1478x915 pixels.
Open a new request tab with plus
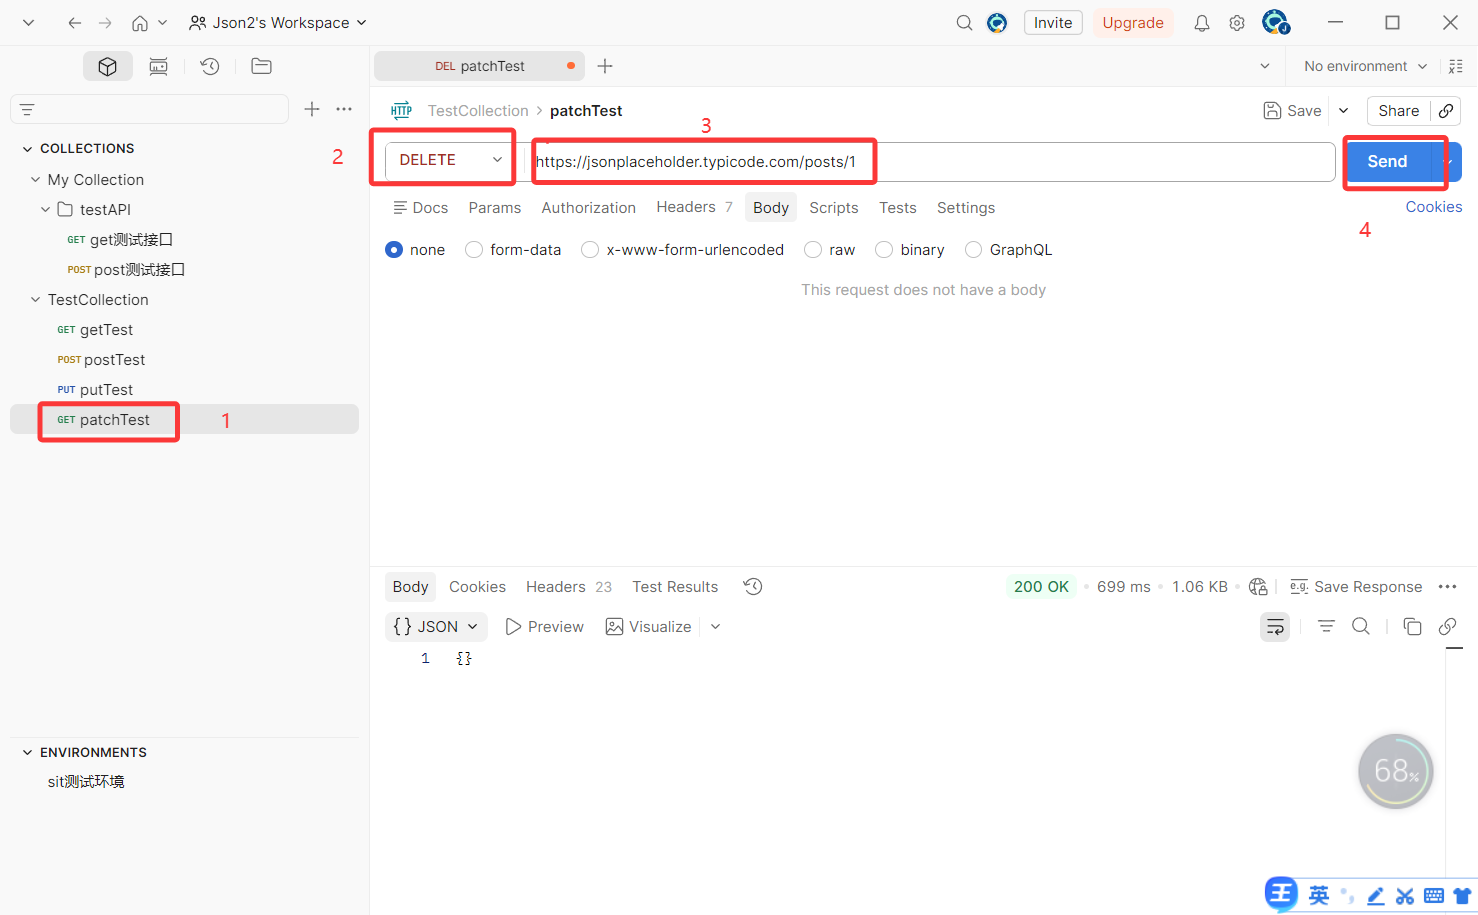[605, 66]
